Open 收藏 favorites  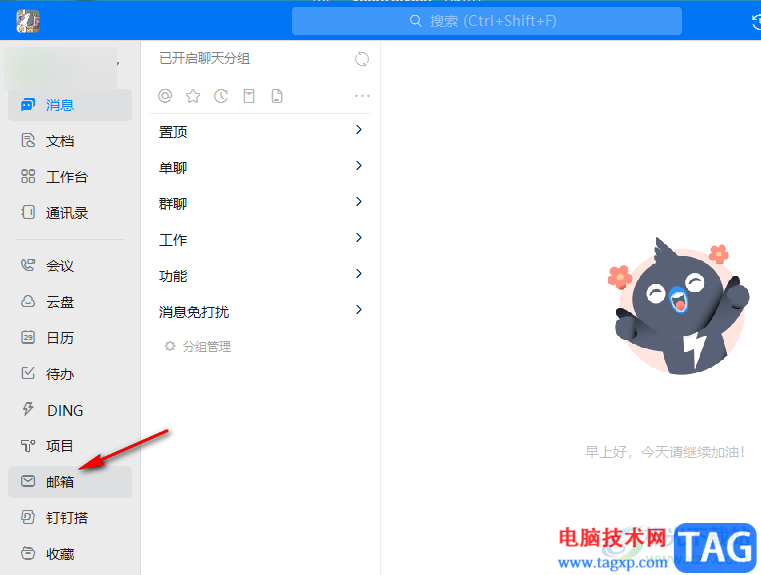[x=70, y=554]
